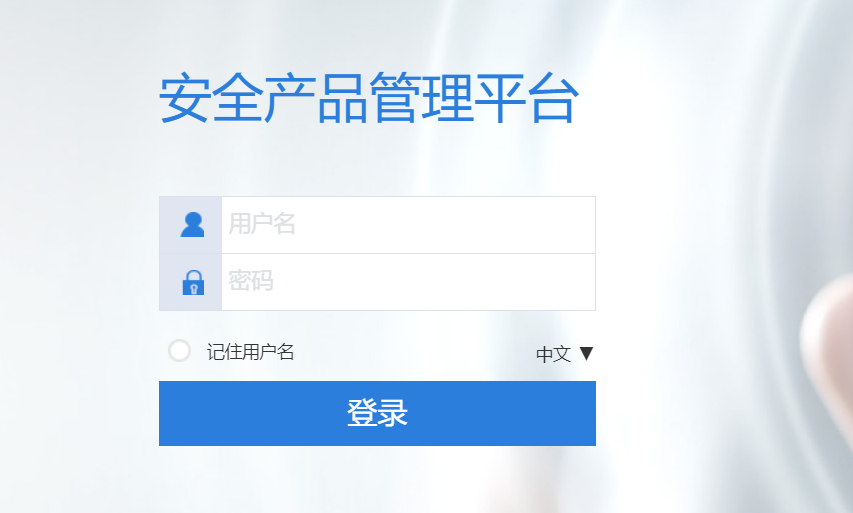Click the blue 登录 login button
The image size is (853, 513).
pos(377,413)
